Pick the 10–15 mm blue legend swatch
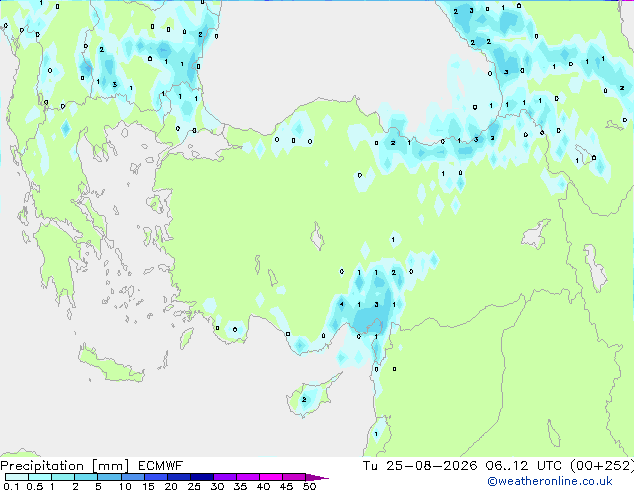Viewport: 634px width, 490px height. [x=132, y=477]
